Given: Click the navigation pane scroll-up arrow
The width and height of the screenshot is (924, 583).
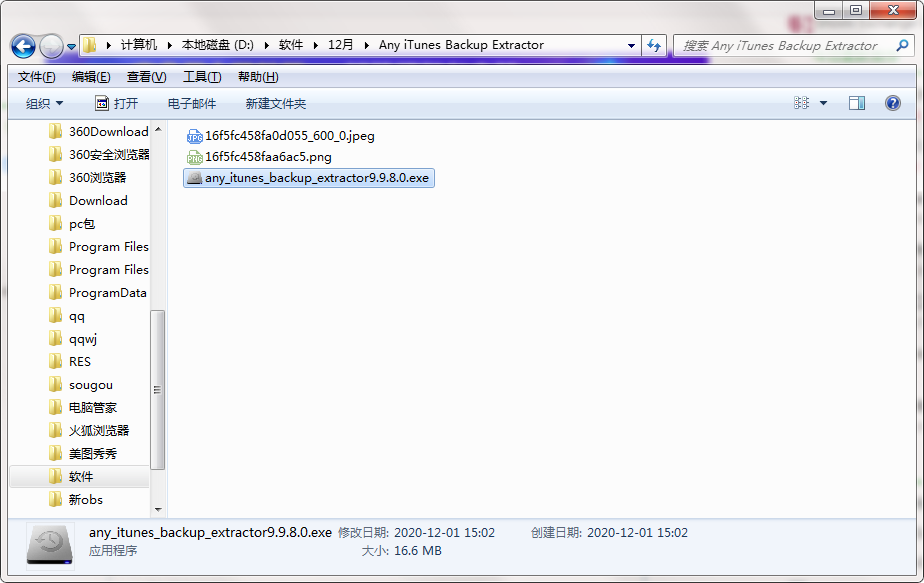Looking at the screenshot, I should (158, 129).
